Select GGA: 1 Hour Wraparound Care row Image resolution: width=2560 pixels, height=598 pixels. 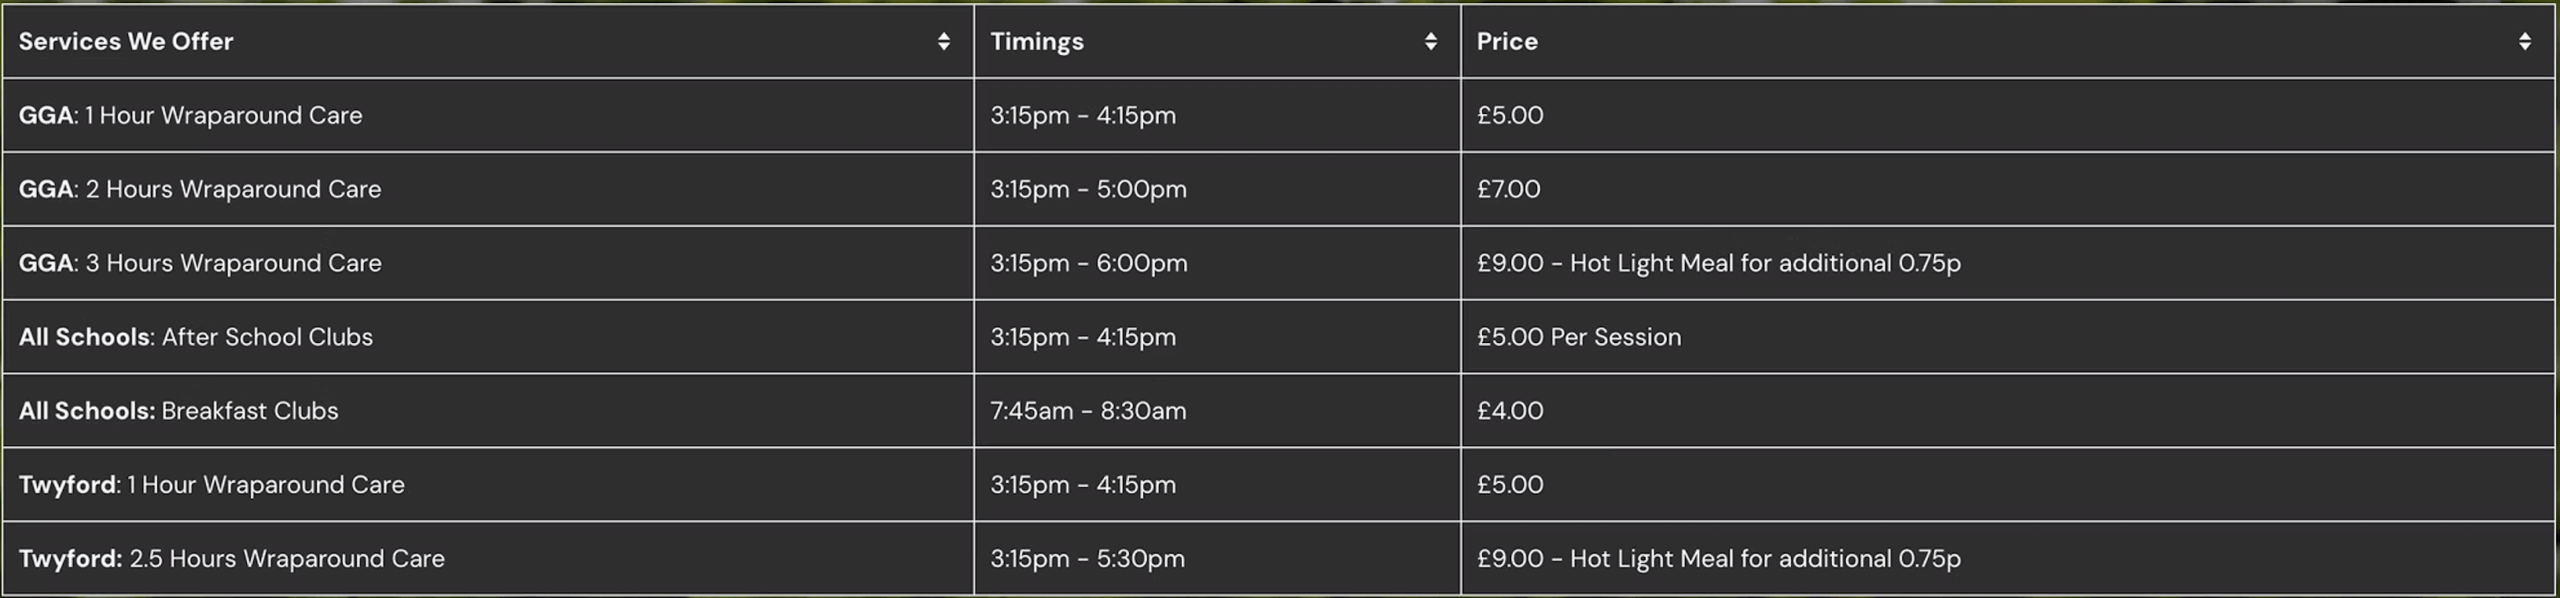click(190, 115)
